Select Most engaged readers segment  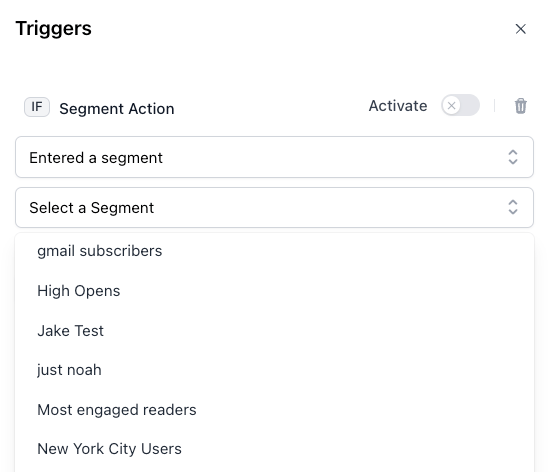pyautogui.click(x=274, y=410)
